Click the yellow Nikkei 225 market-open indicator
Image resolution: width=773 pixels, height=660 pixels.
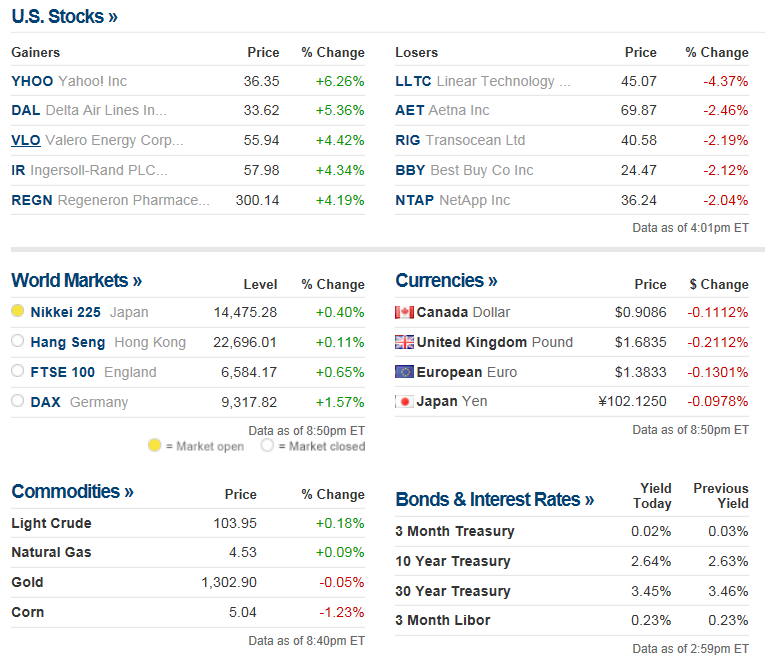click(x=17, y=312)
